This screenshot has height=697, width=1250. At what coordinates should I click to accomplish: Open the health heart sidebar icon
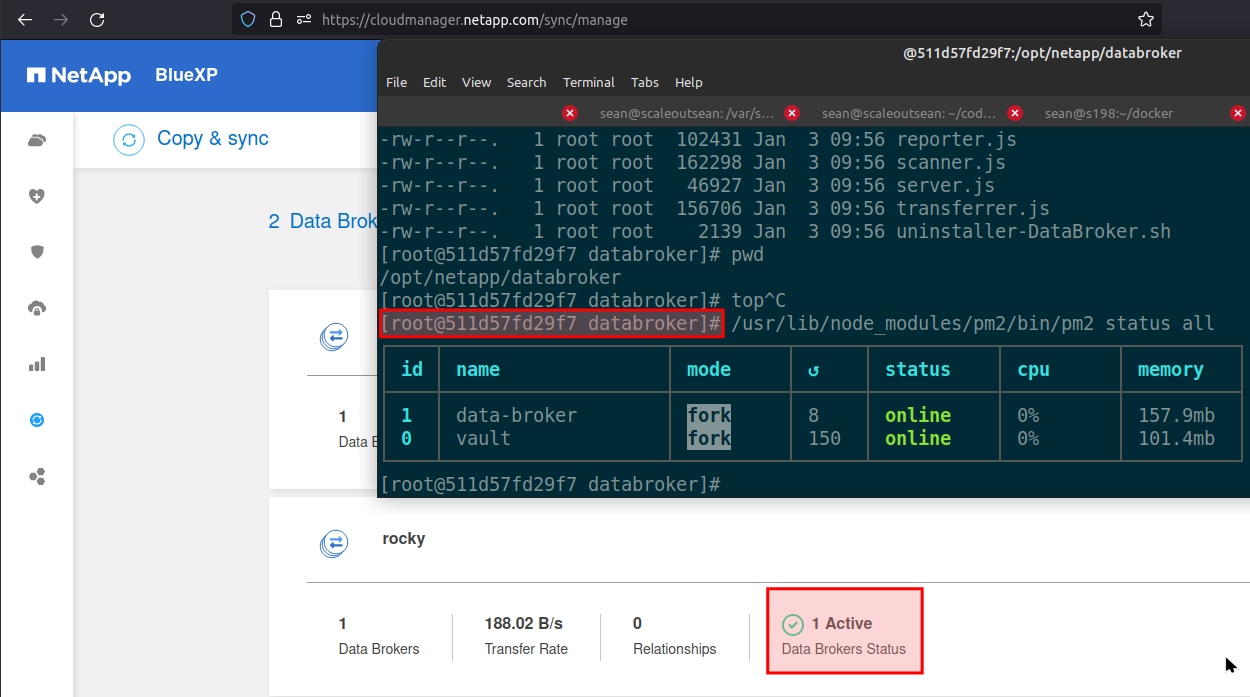pos(37,196)
